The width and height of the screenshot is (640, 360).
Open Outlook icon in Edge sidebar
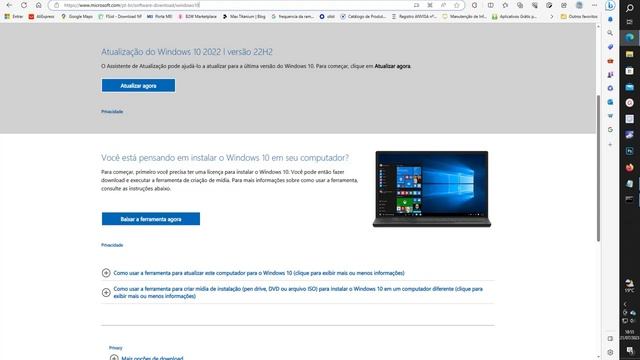pyautogui.click(x=610, y=102)
